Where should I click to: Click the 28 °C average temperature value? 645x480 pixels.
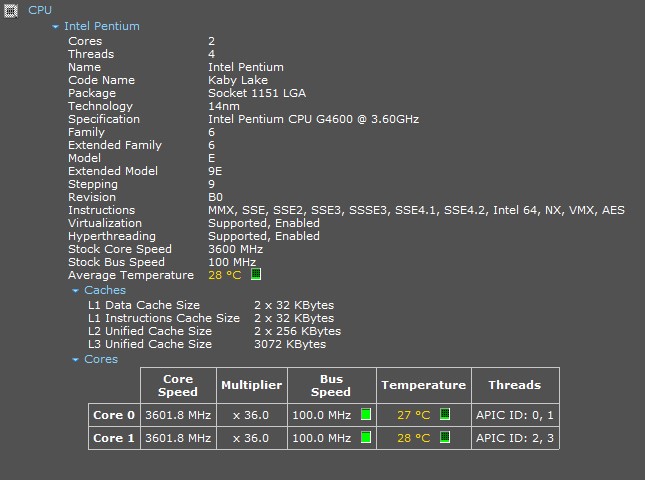(x=225, y=275)
